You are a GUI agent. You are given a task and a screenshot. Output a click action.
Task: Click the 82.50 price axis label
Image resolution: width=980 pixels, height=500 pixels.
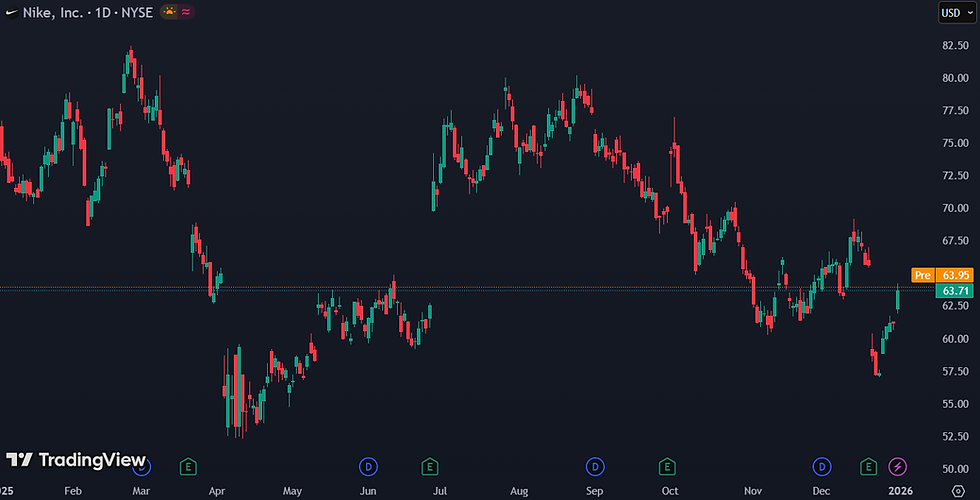955,46
